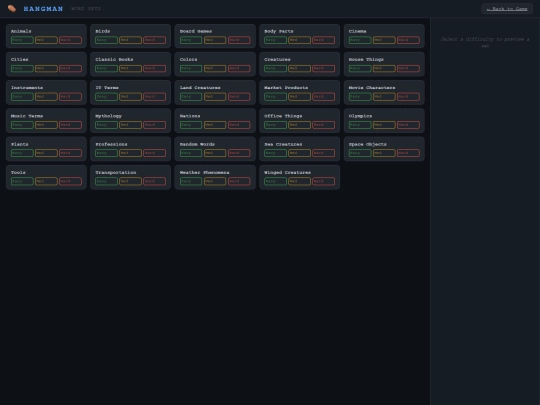This screenshot has height=405, width=540.
Task: Go back to game button
Action: click(507, 9)
